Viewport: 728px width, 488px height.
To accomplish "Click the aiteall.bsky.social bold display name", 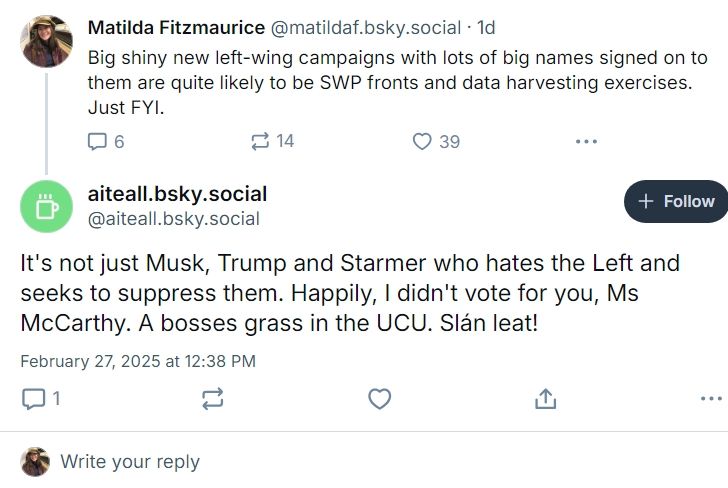I will (x=177, y=193).
